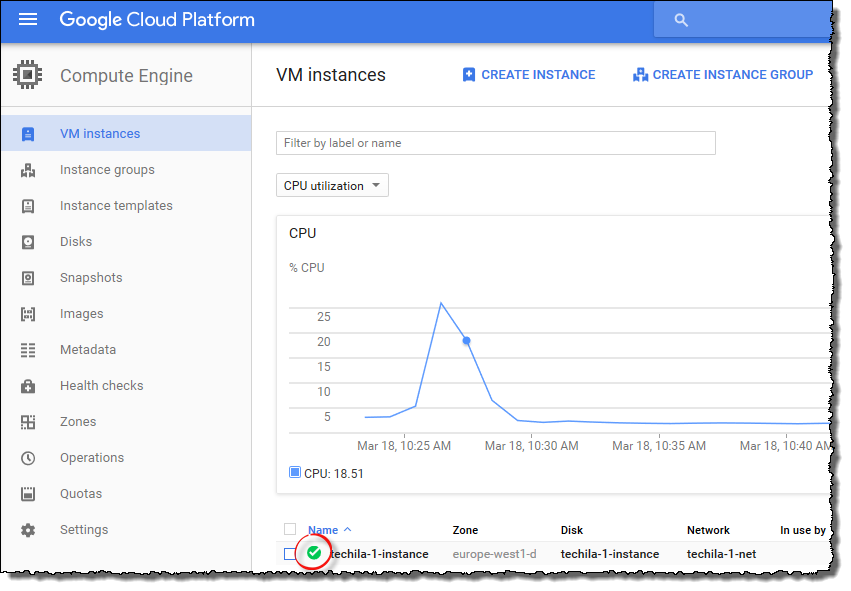Select Instance groups in sidebar
Screen dimensions: 851x591
pos(107,170)
